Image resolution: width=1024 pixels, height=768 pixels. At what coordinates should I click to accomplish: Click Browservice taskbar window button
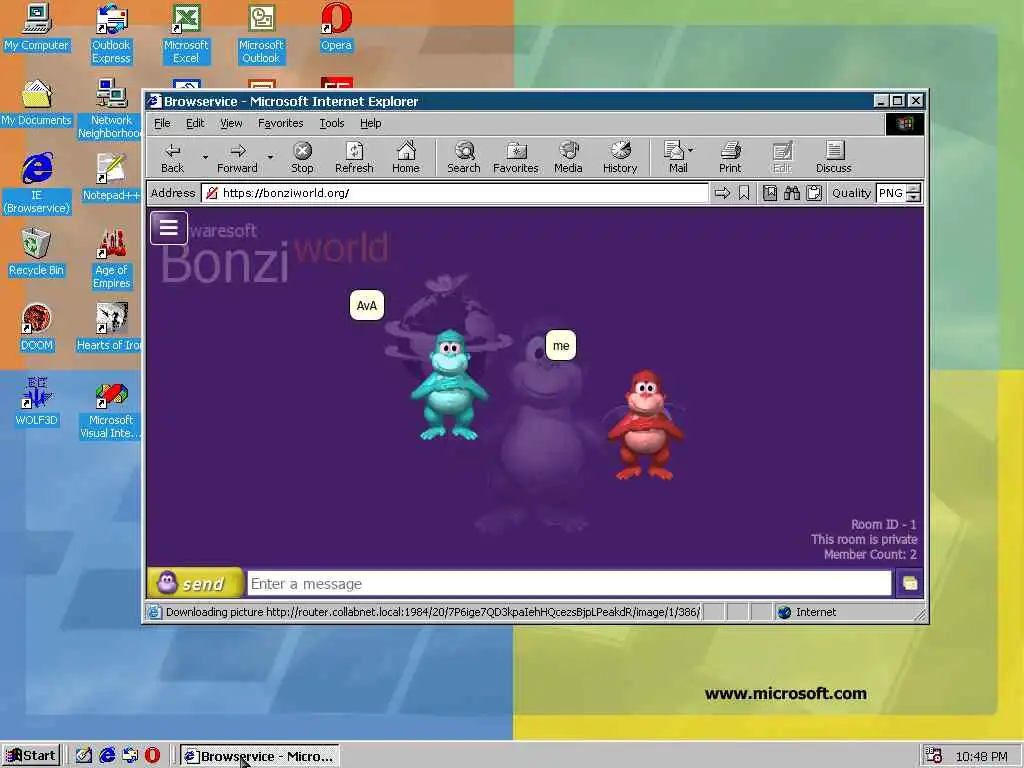tap(260, 756)
